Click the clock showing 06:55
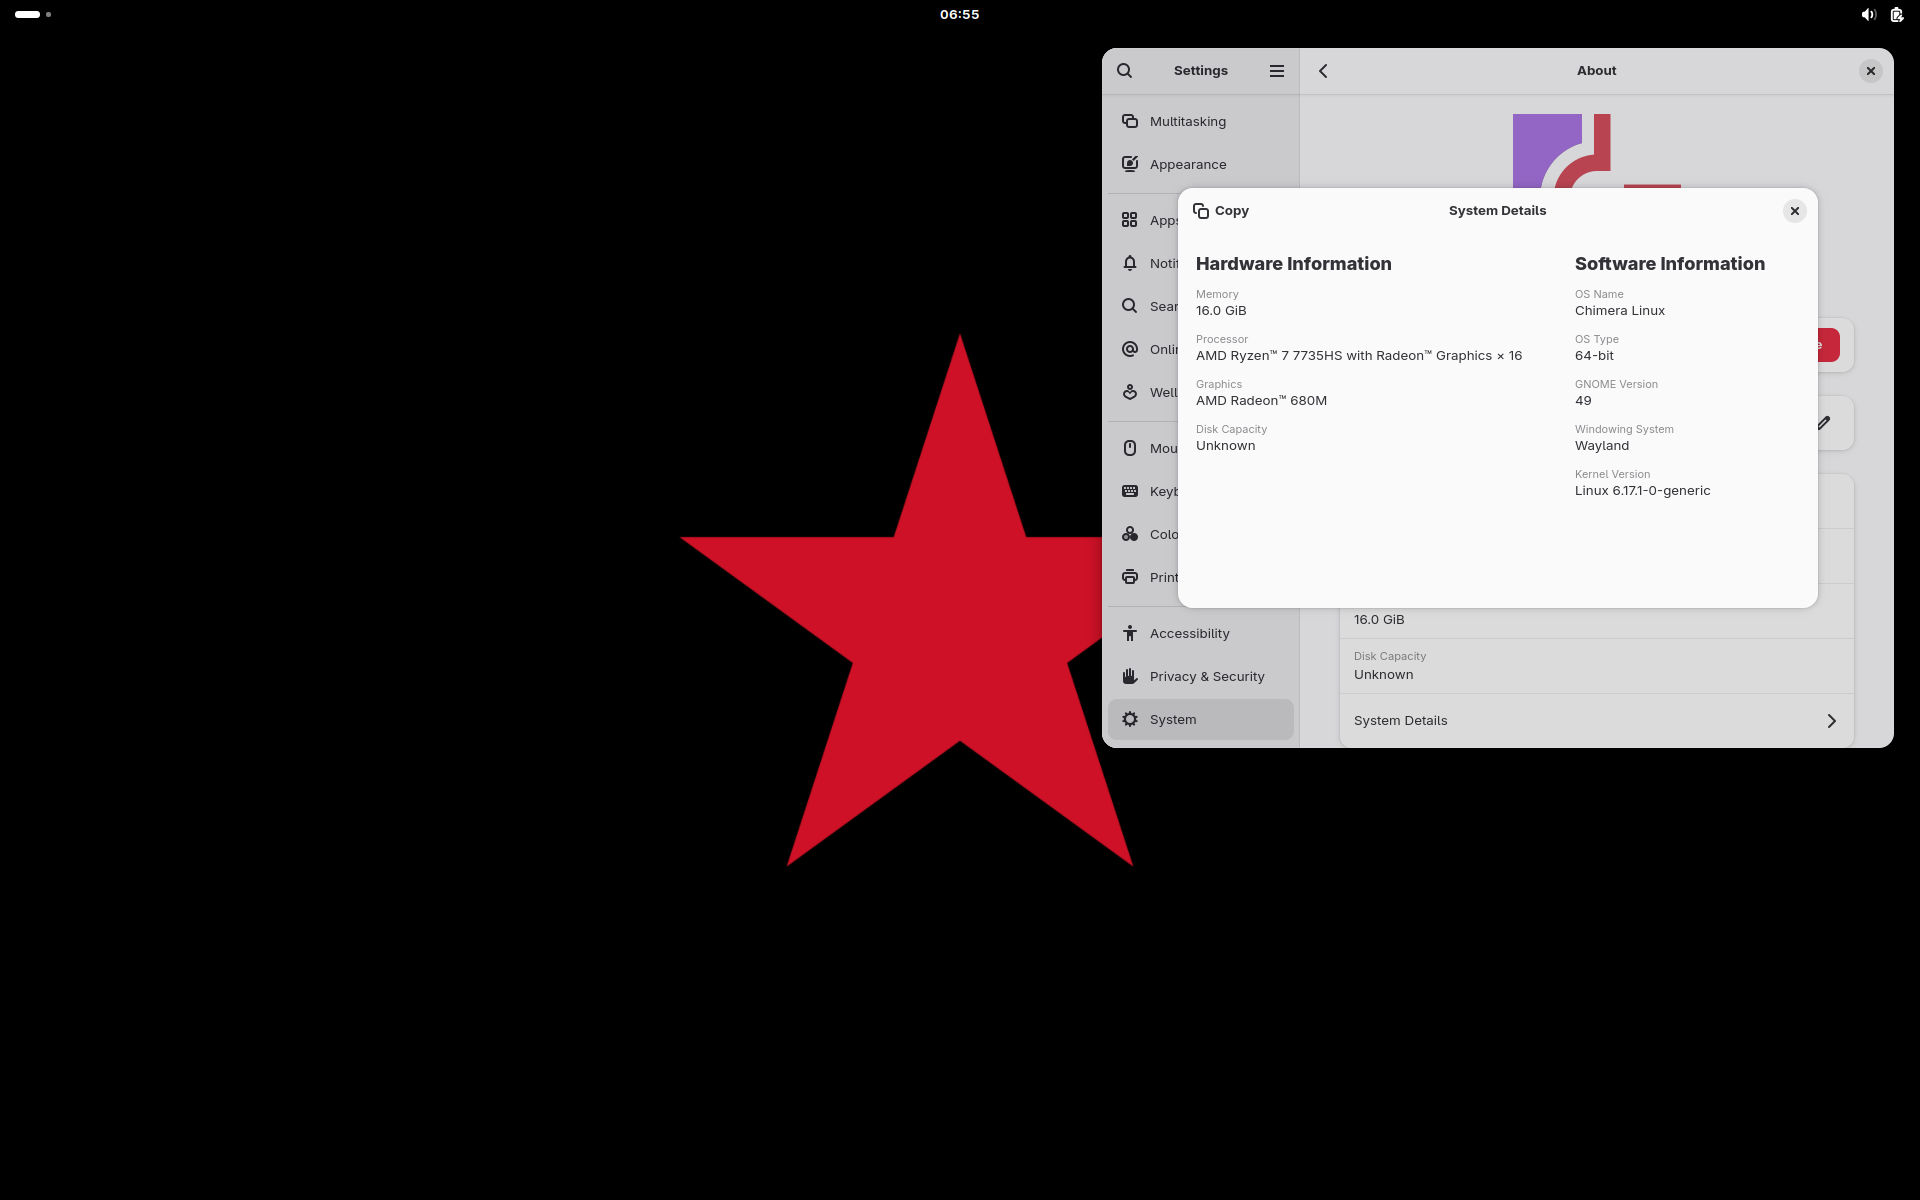Image resolution: width=1920 pixels, height=1200 pixels. [959, 14]
